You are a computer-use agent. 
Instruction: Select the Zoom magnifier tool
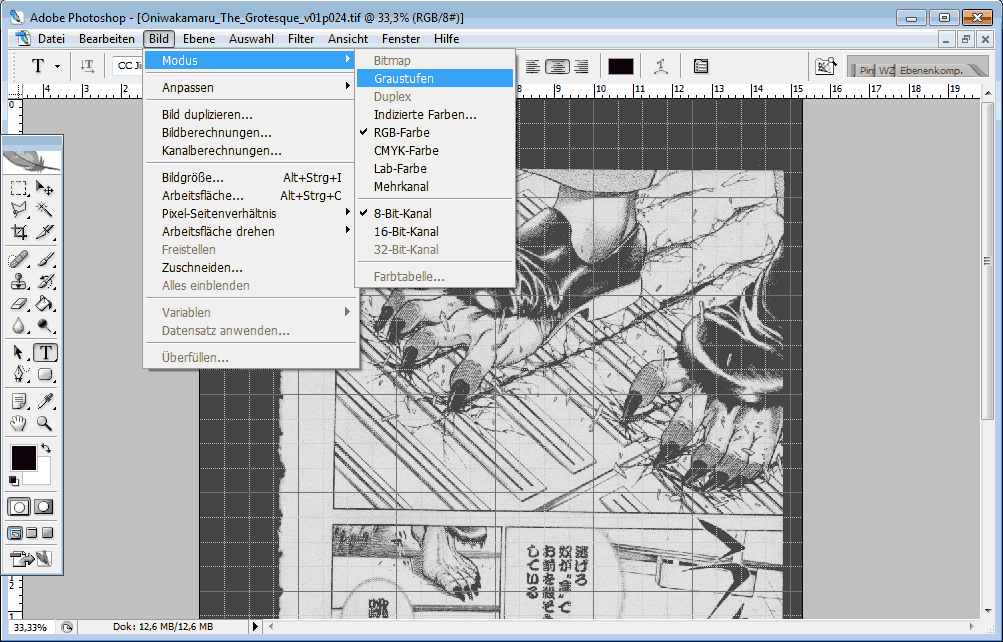tap(44, 423)
